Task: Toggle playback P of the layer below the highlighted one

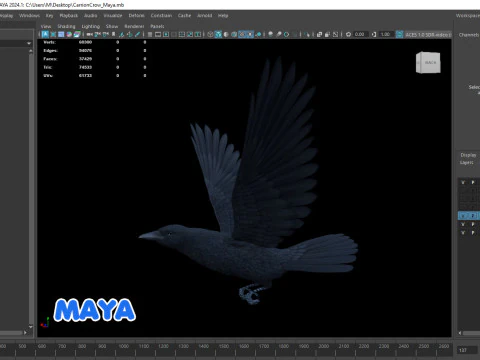Action: pos(473,224)
